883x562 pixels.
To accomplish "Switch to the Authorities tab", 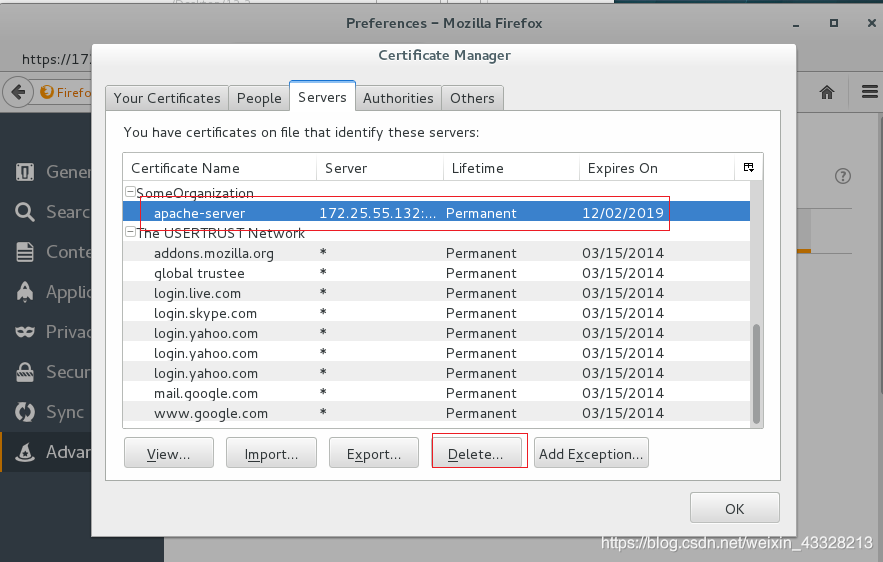I will (x=398, y=98).
